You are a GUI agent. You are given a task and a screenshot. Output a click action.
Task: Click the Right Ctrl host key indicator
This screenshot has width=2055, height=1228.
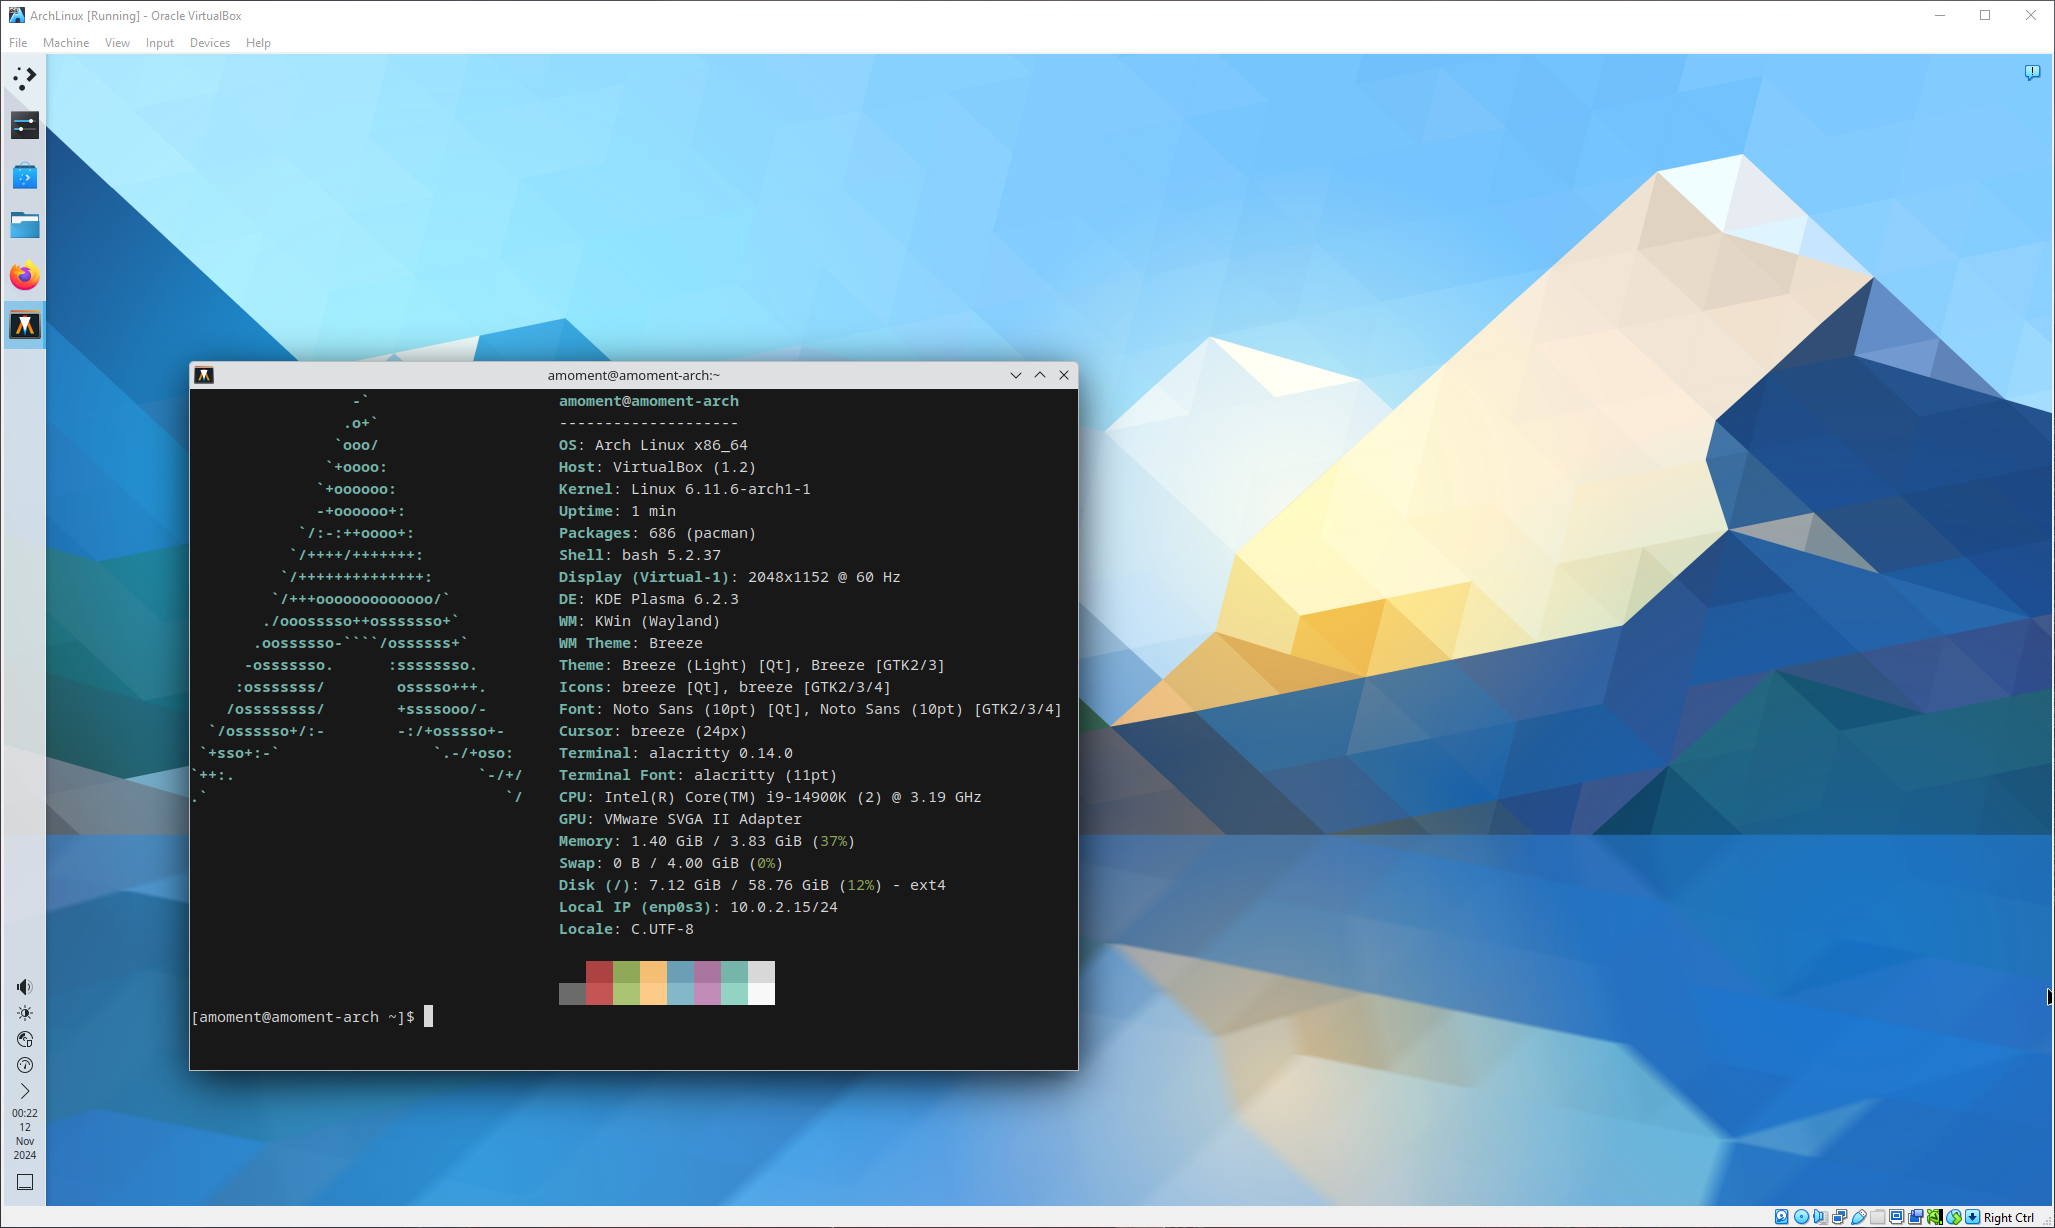2008,1217
